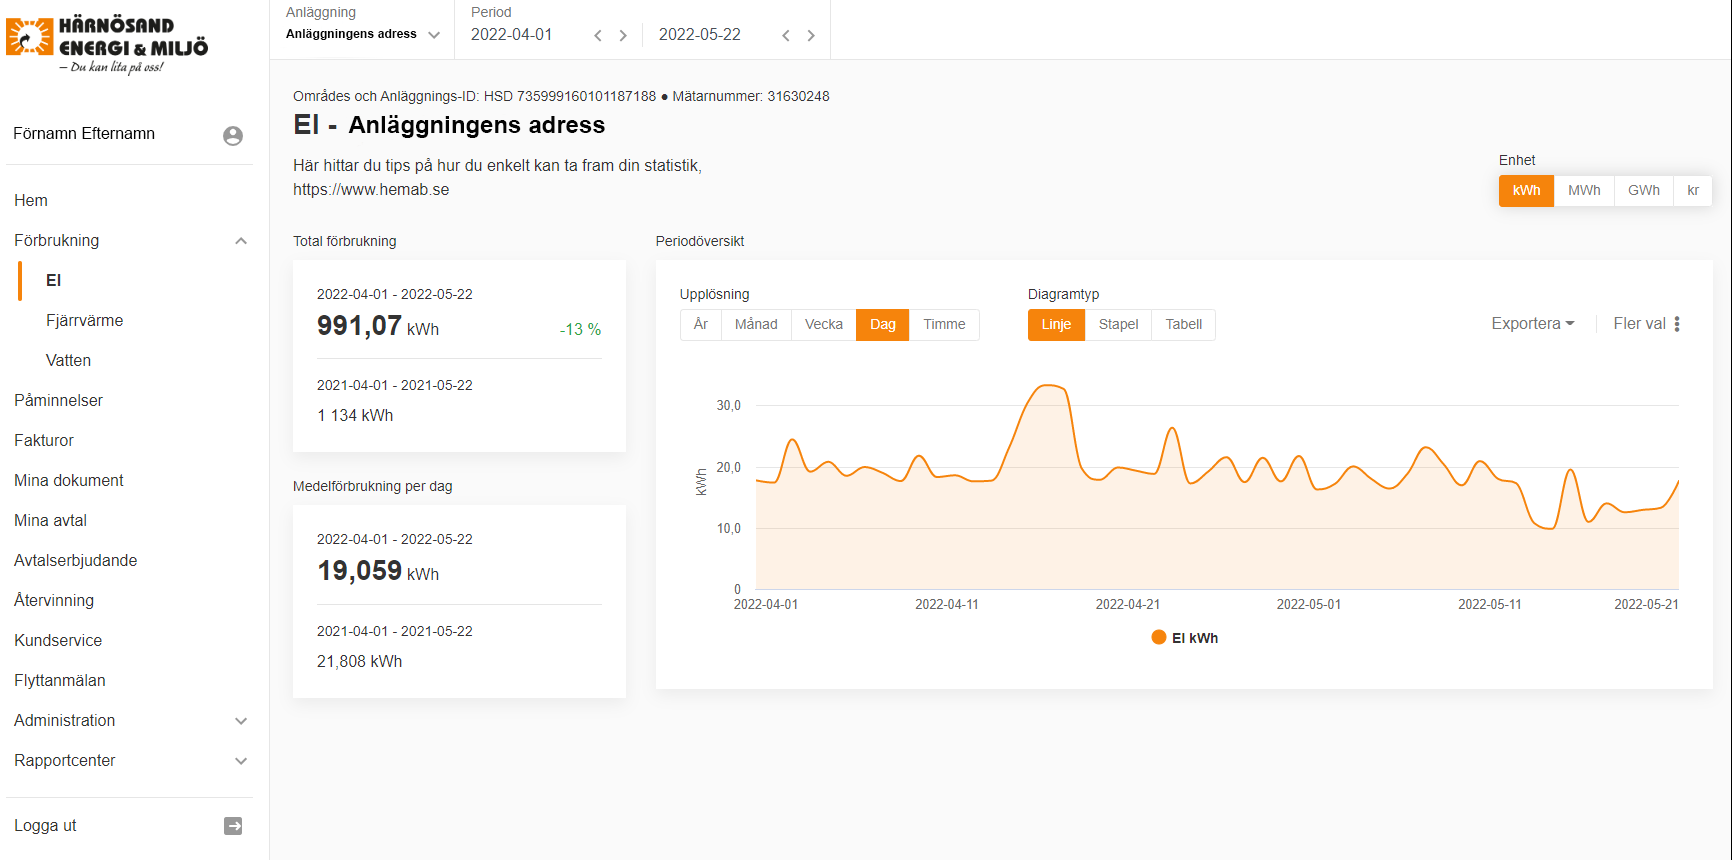Select Månad resolution button
Screen dimensions: 1732x860
tap(756, 325)
